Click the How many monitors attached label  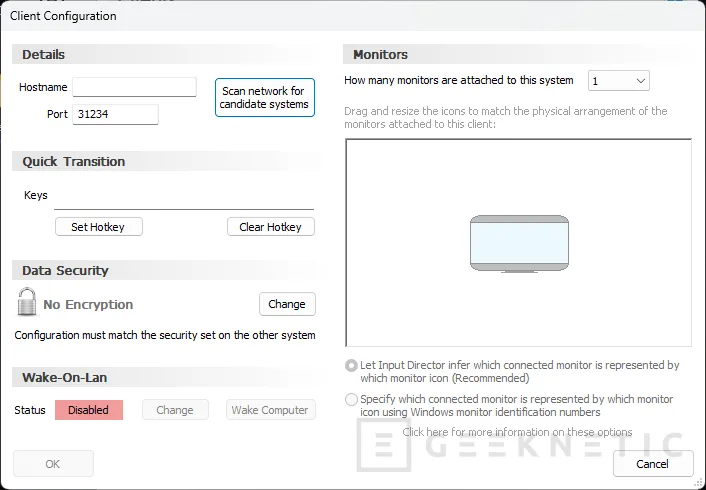click(458, 80)
